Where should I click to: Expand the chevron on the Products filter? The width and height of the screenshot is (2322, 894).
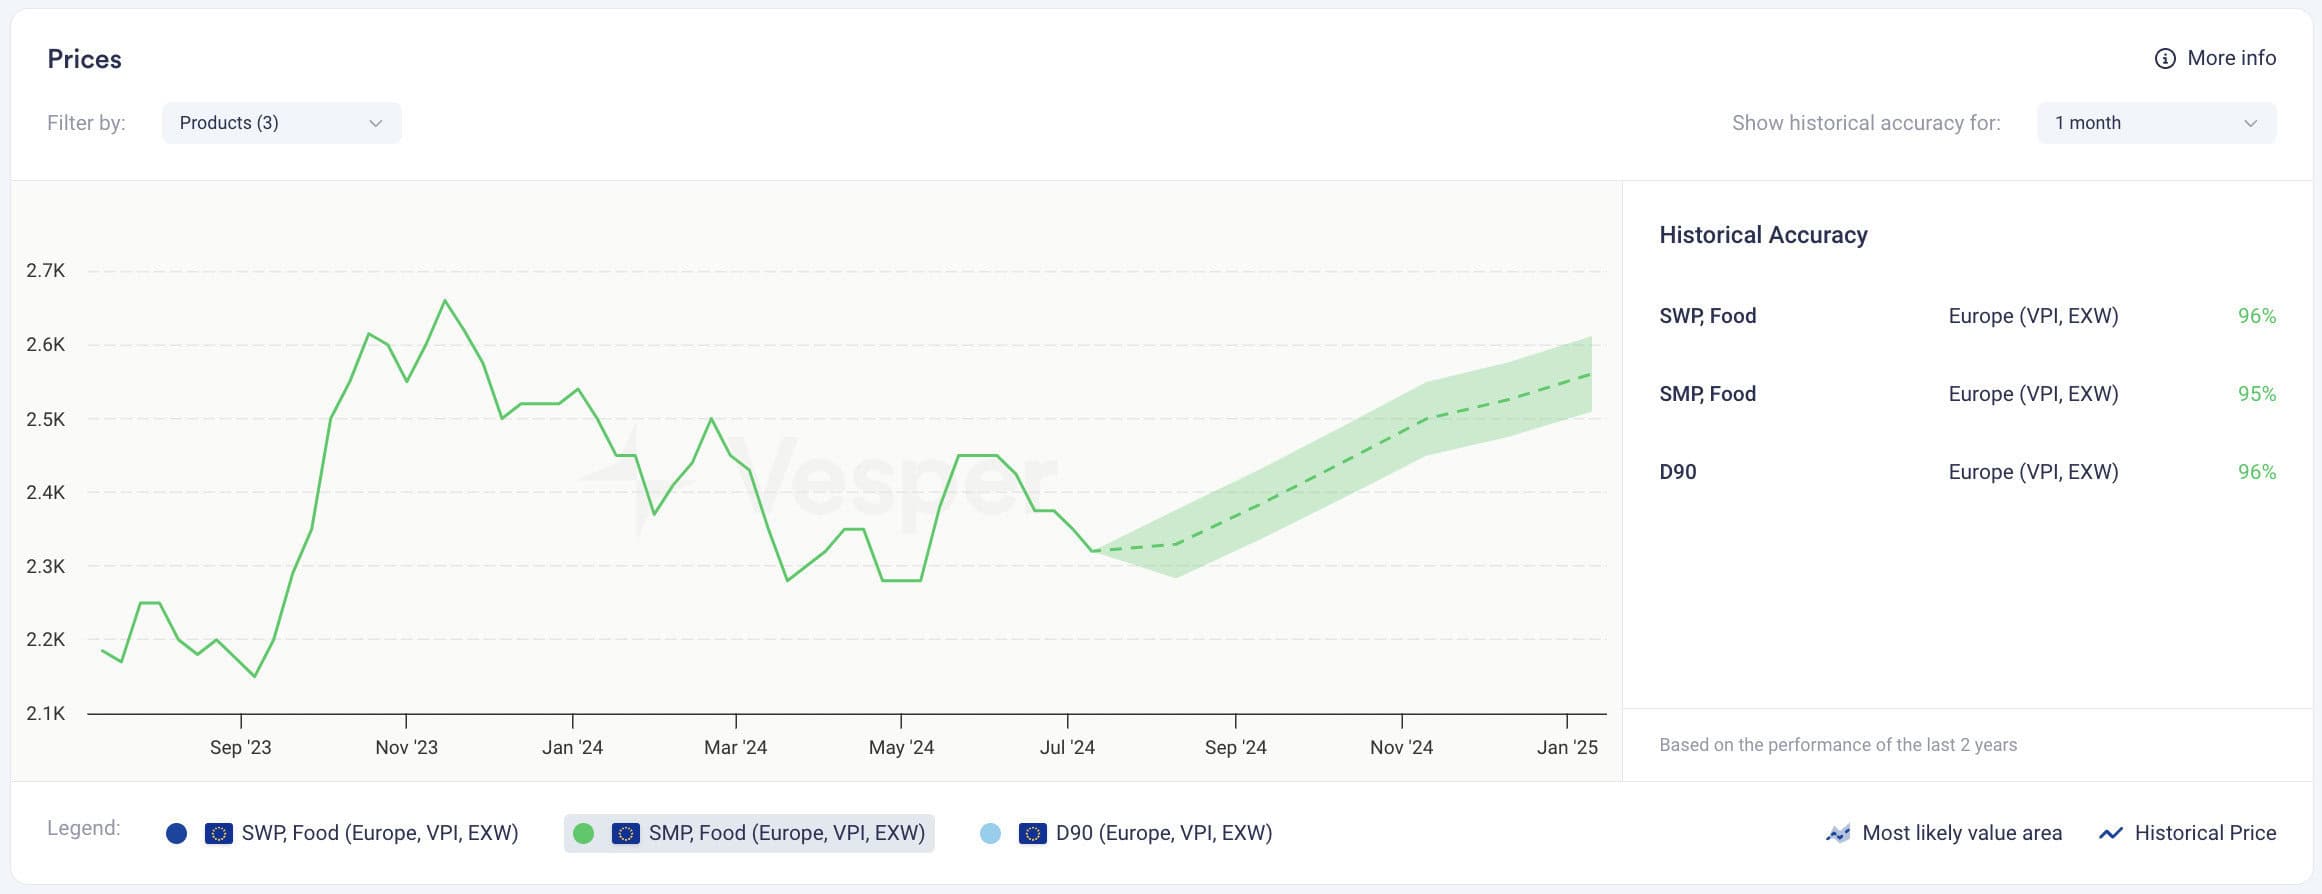(x=375, y=123)
